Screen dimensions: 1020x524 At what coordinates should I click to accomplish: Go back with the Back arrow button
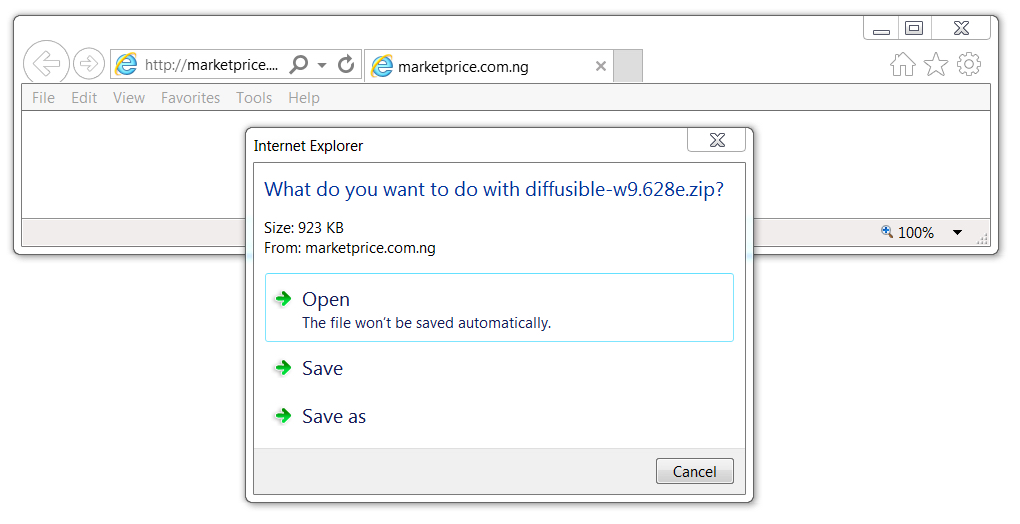(46, 63)
